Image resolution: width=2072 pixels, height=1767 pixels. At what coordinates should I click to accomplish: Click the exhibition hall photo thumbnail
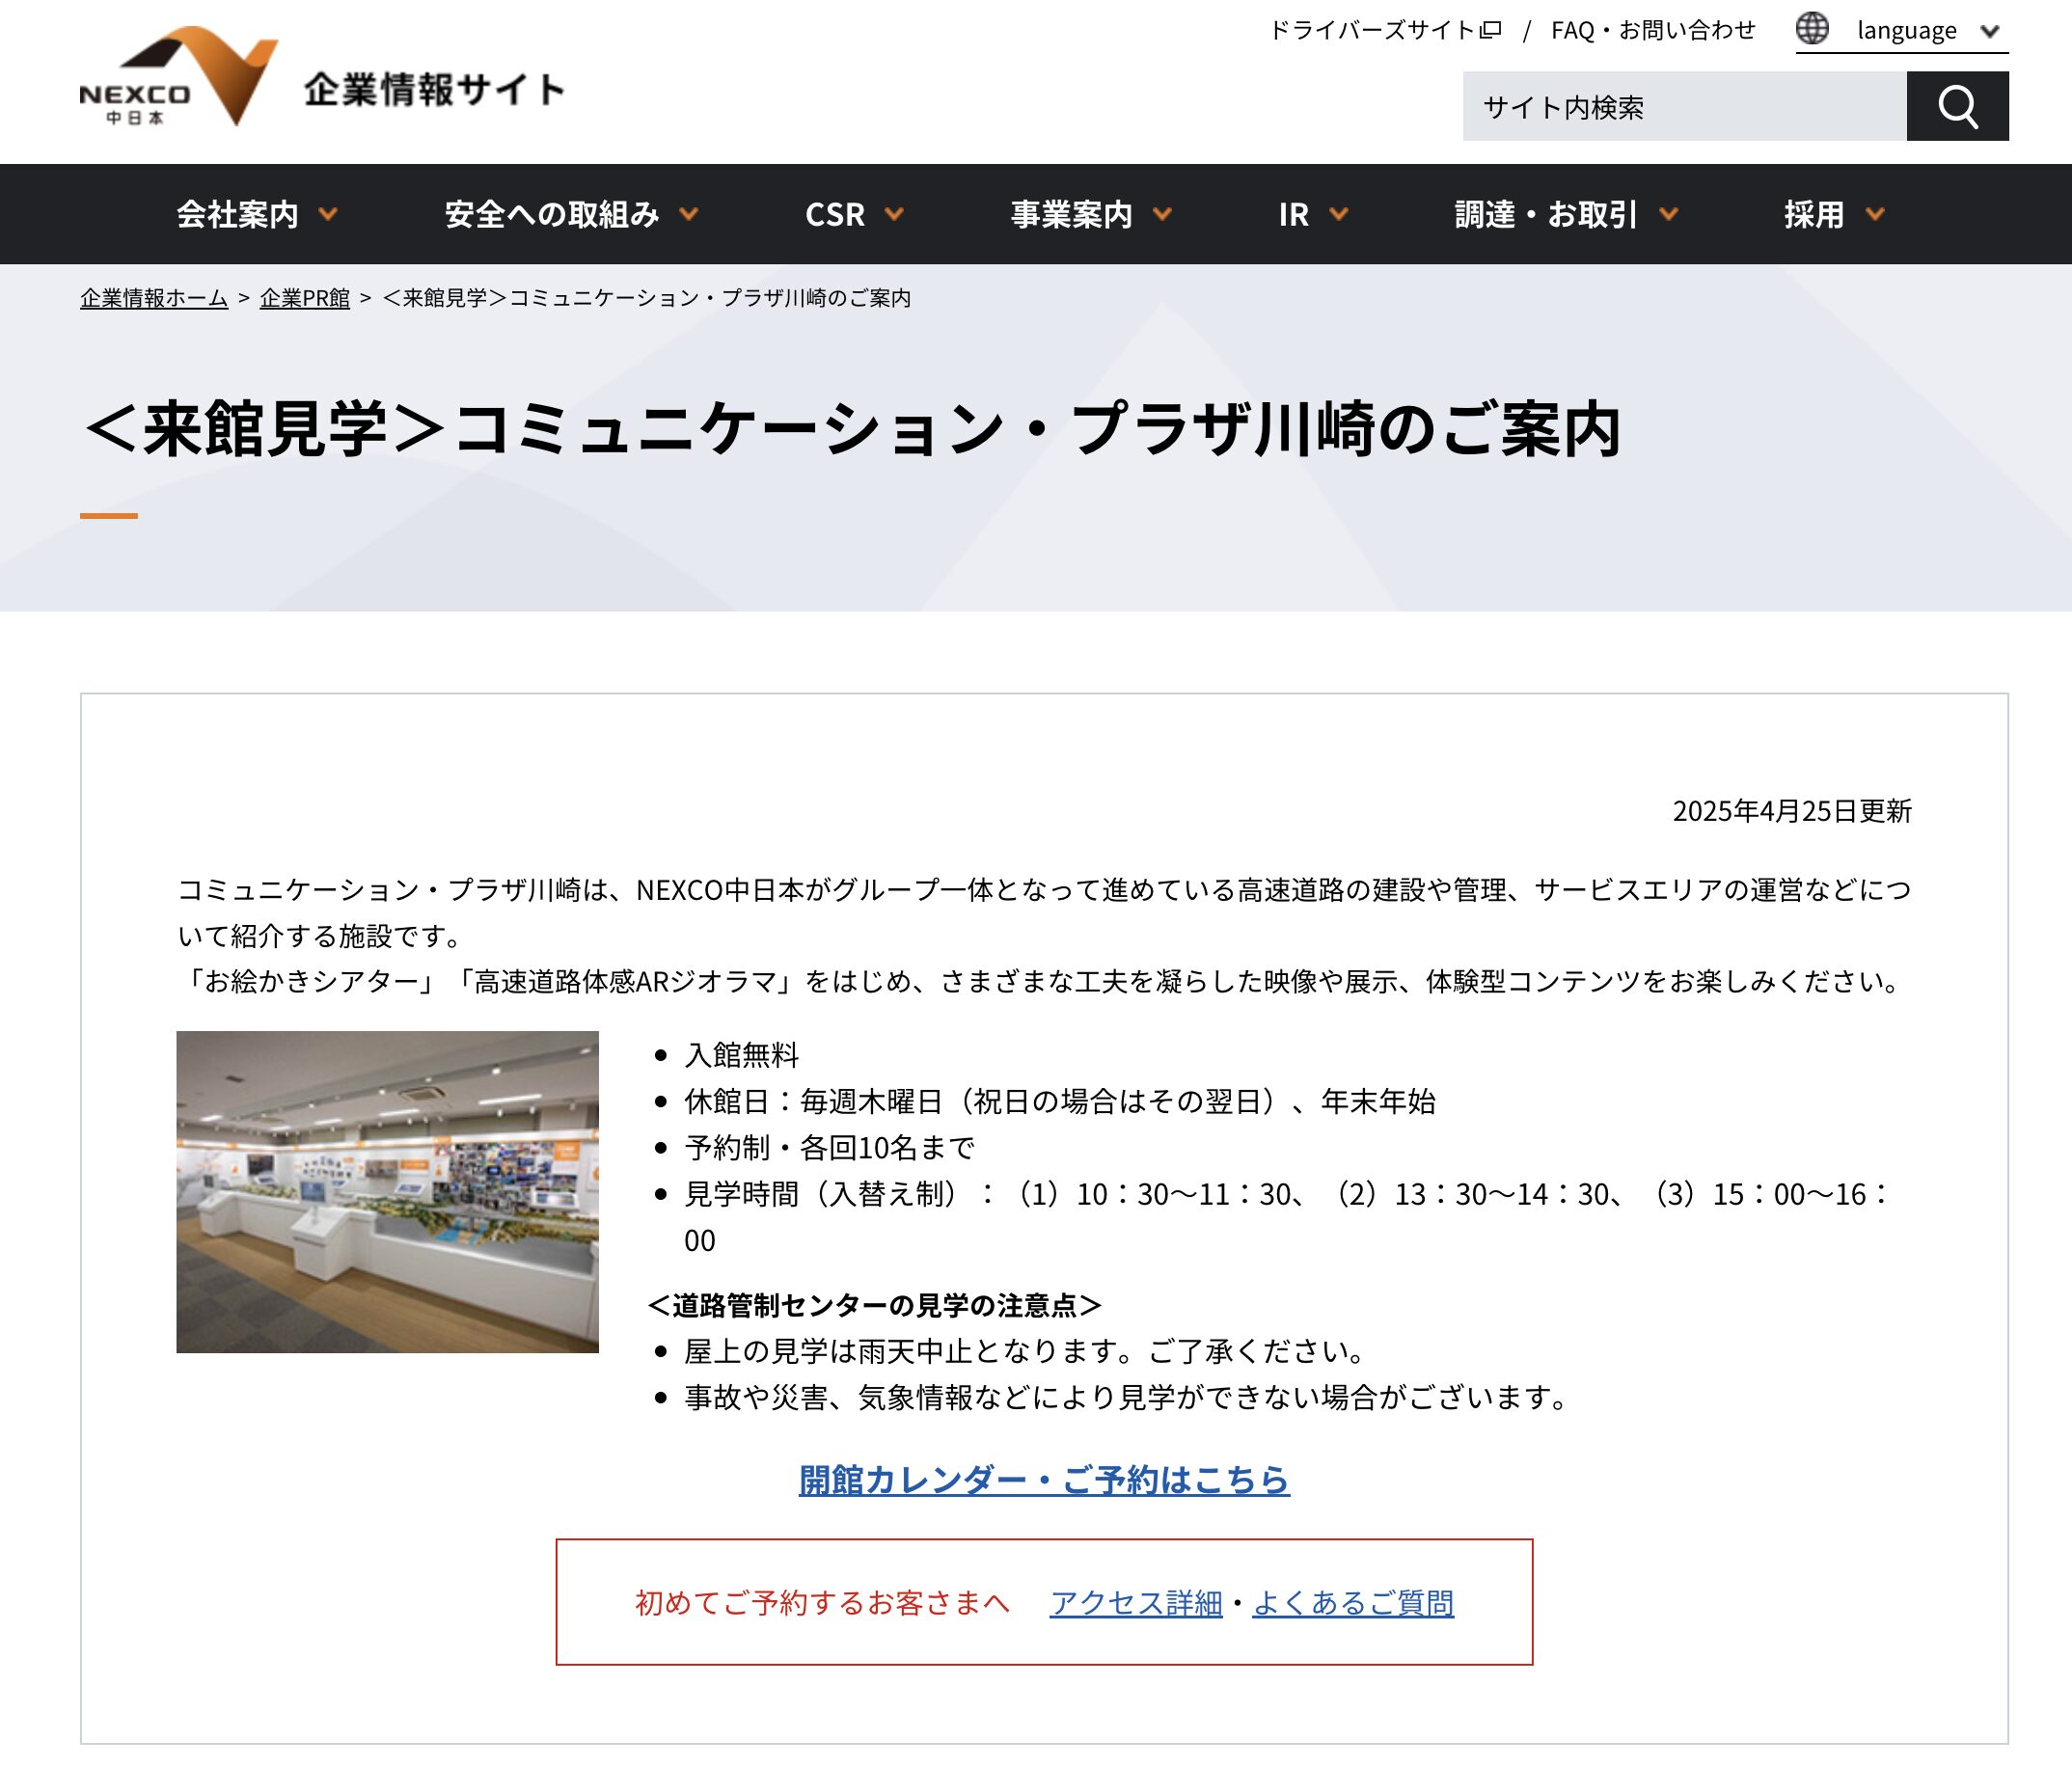coord(387,1191)
